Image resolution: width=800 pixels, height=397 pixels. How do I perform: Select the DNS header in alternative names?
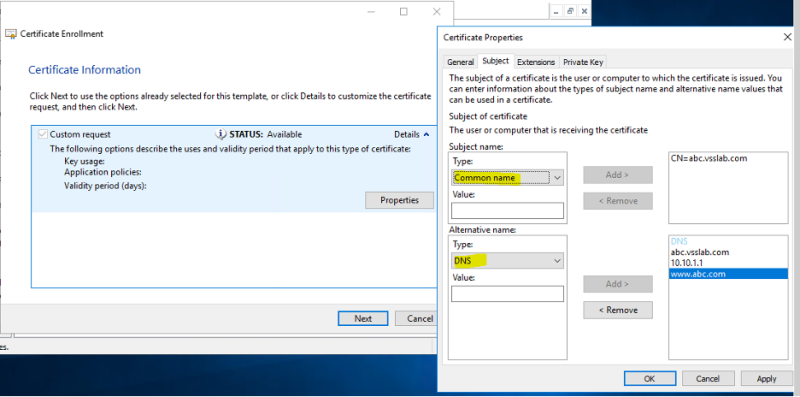point(679,241)
